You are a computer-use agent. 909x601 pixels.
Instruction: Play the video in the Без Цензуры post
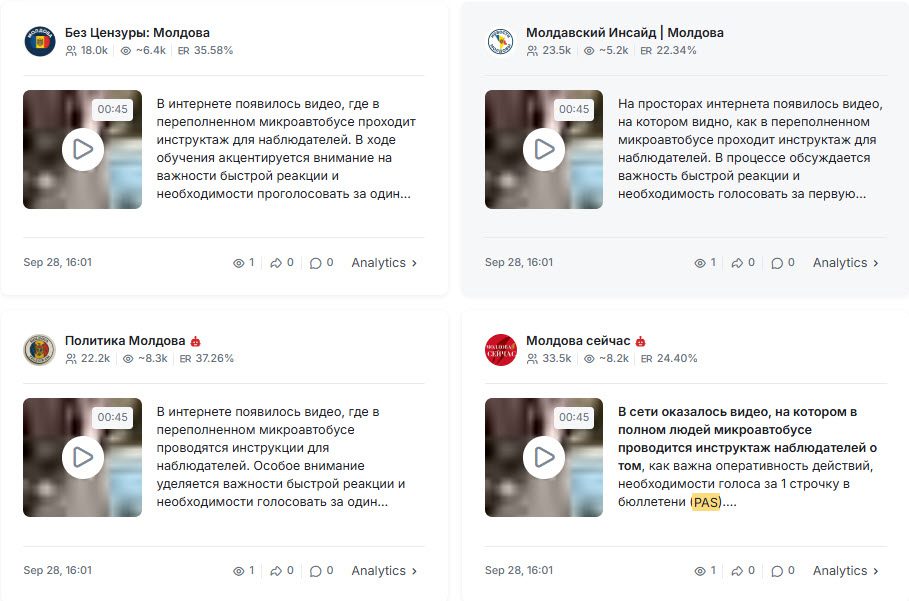point(83,150)
